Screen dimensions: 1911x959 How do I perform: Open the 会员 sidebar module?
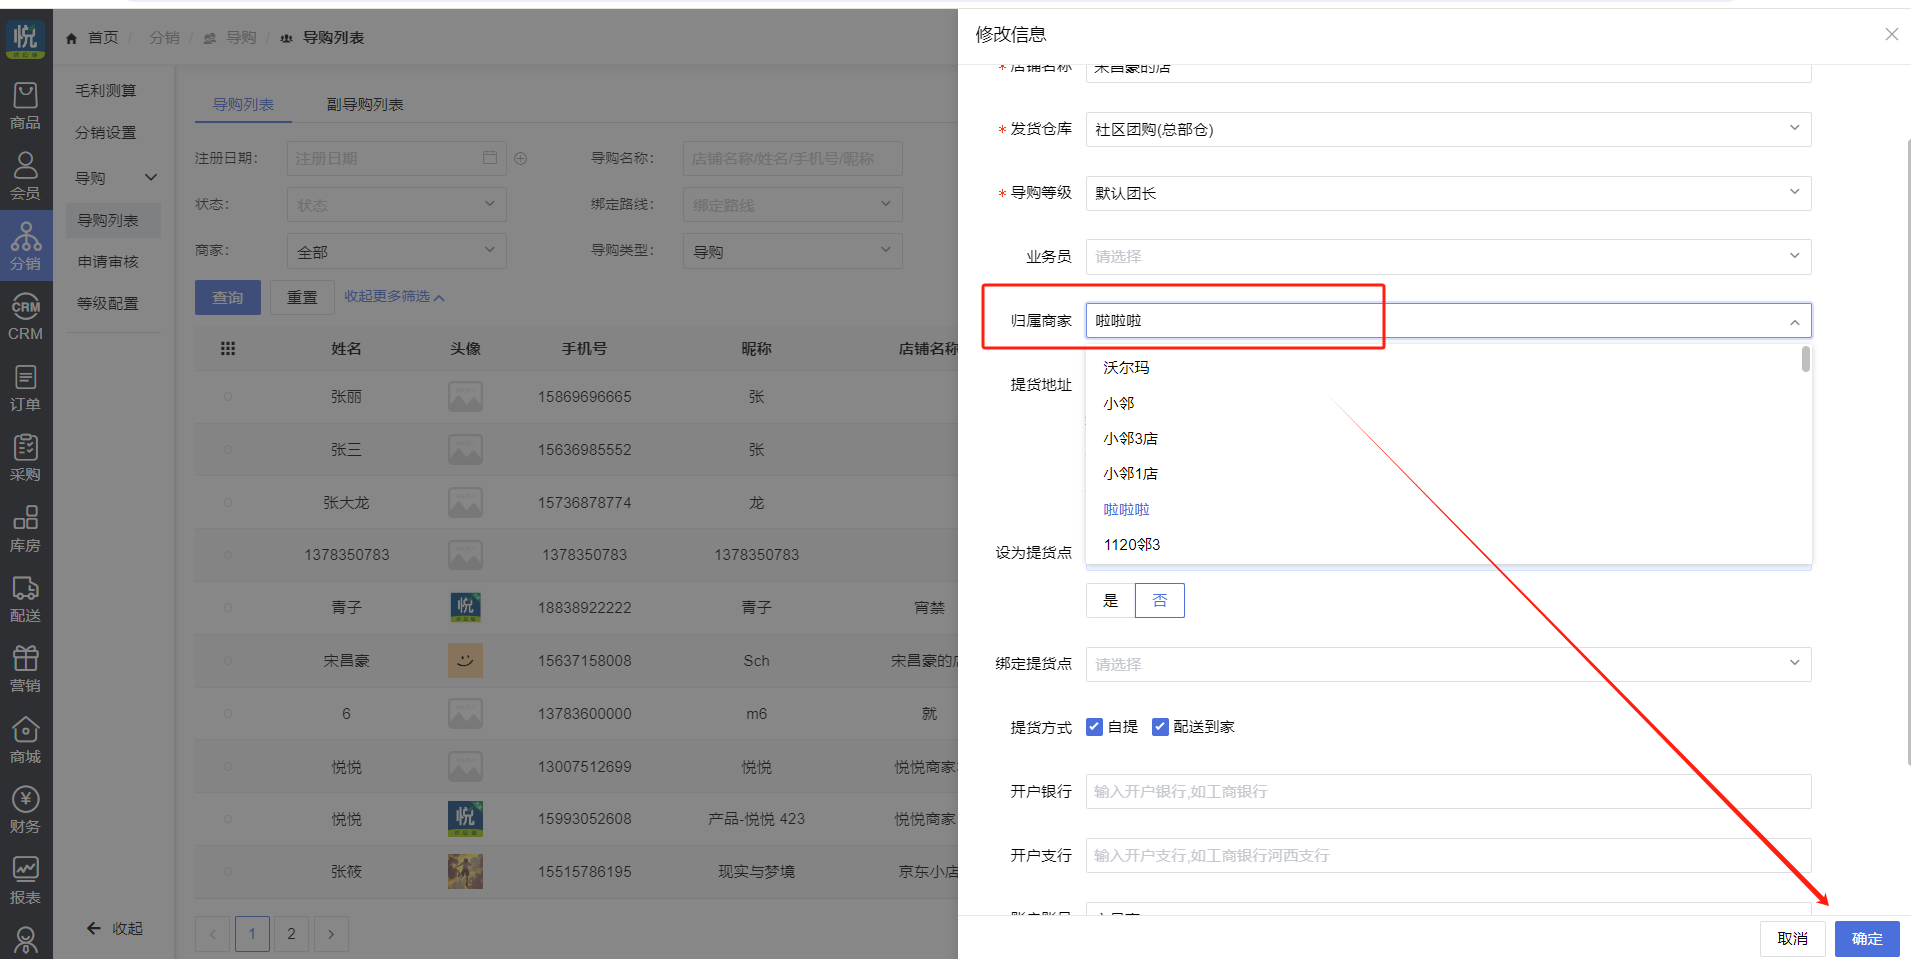25,176
